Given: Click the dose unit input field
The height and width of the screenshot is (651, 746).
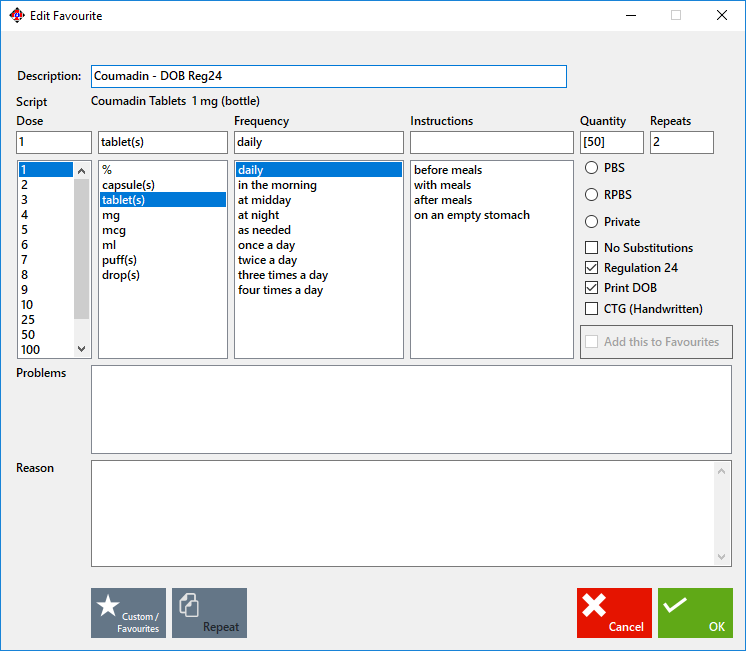Looking at the screenshot, I should tap(163, 142).
